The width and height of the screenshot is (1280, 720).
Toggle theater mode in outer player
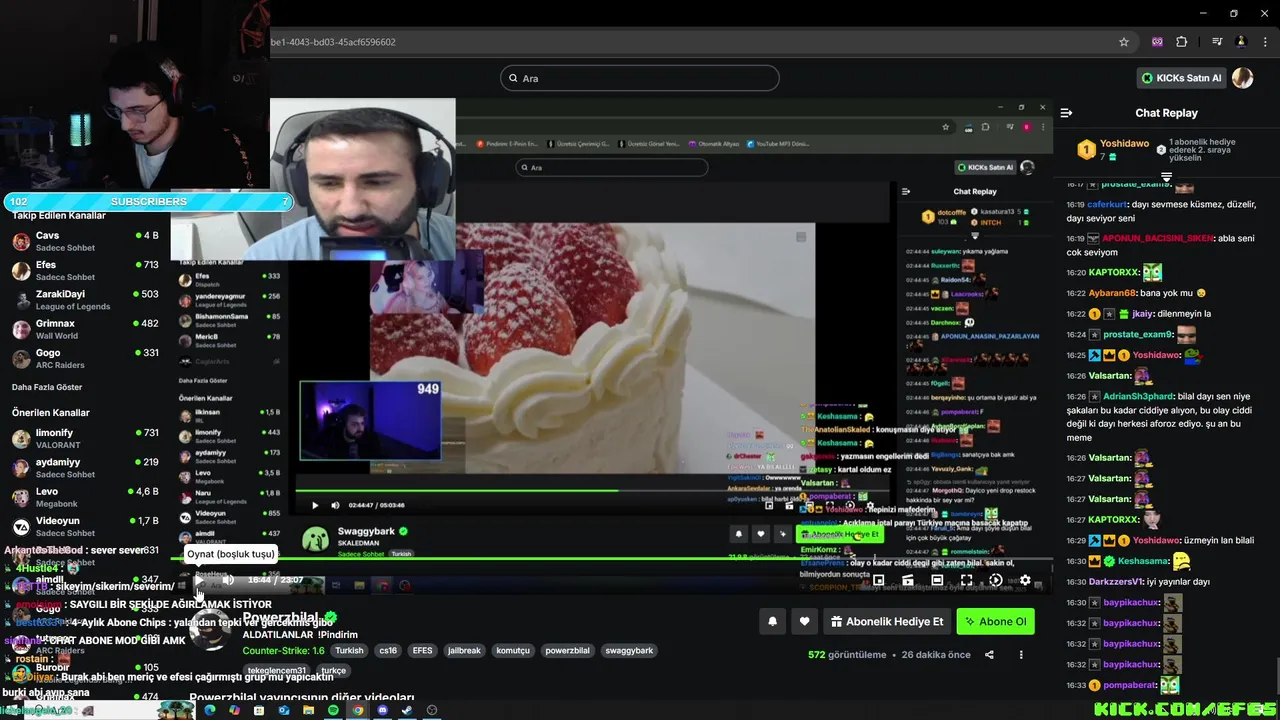coord(937,580)
